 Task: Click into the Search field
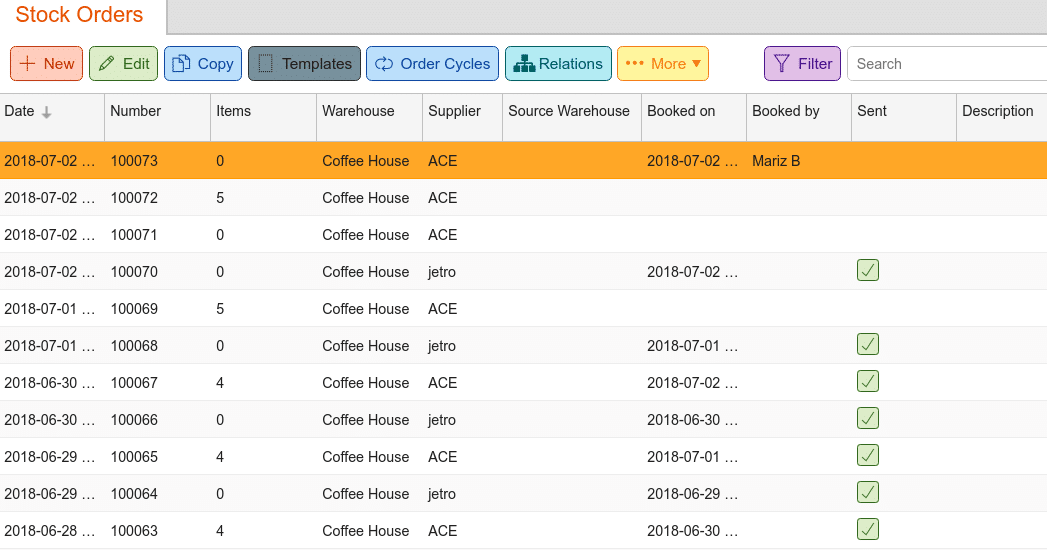click(945, 64)
